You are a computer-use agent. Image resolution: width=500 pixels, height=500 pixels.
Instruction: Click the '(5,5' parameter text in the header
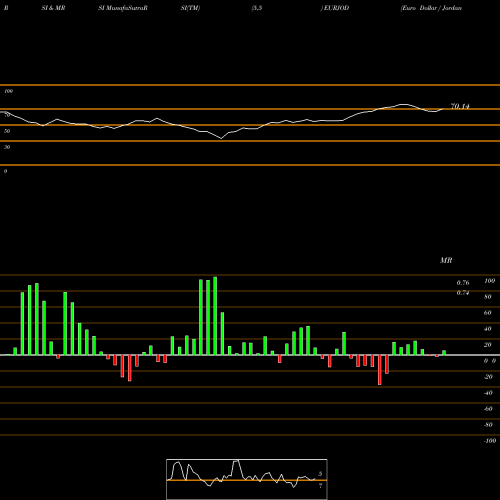[257, 8]
